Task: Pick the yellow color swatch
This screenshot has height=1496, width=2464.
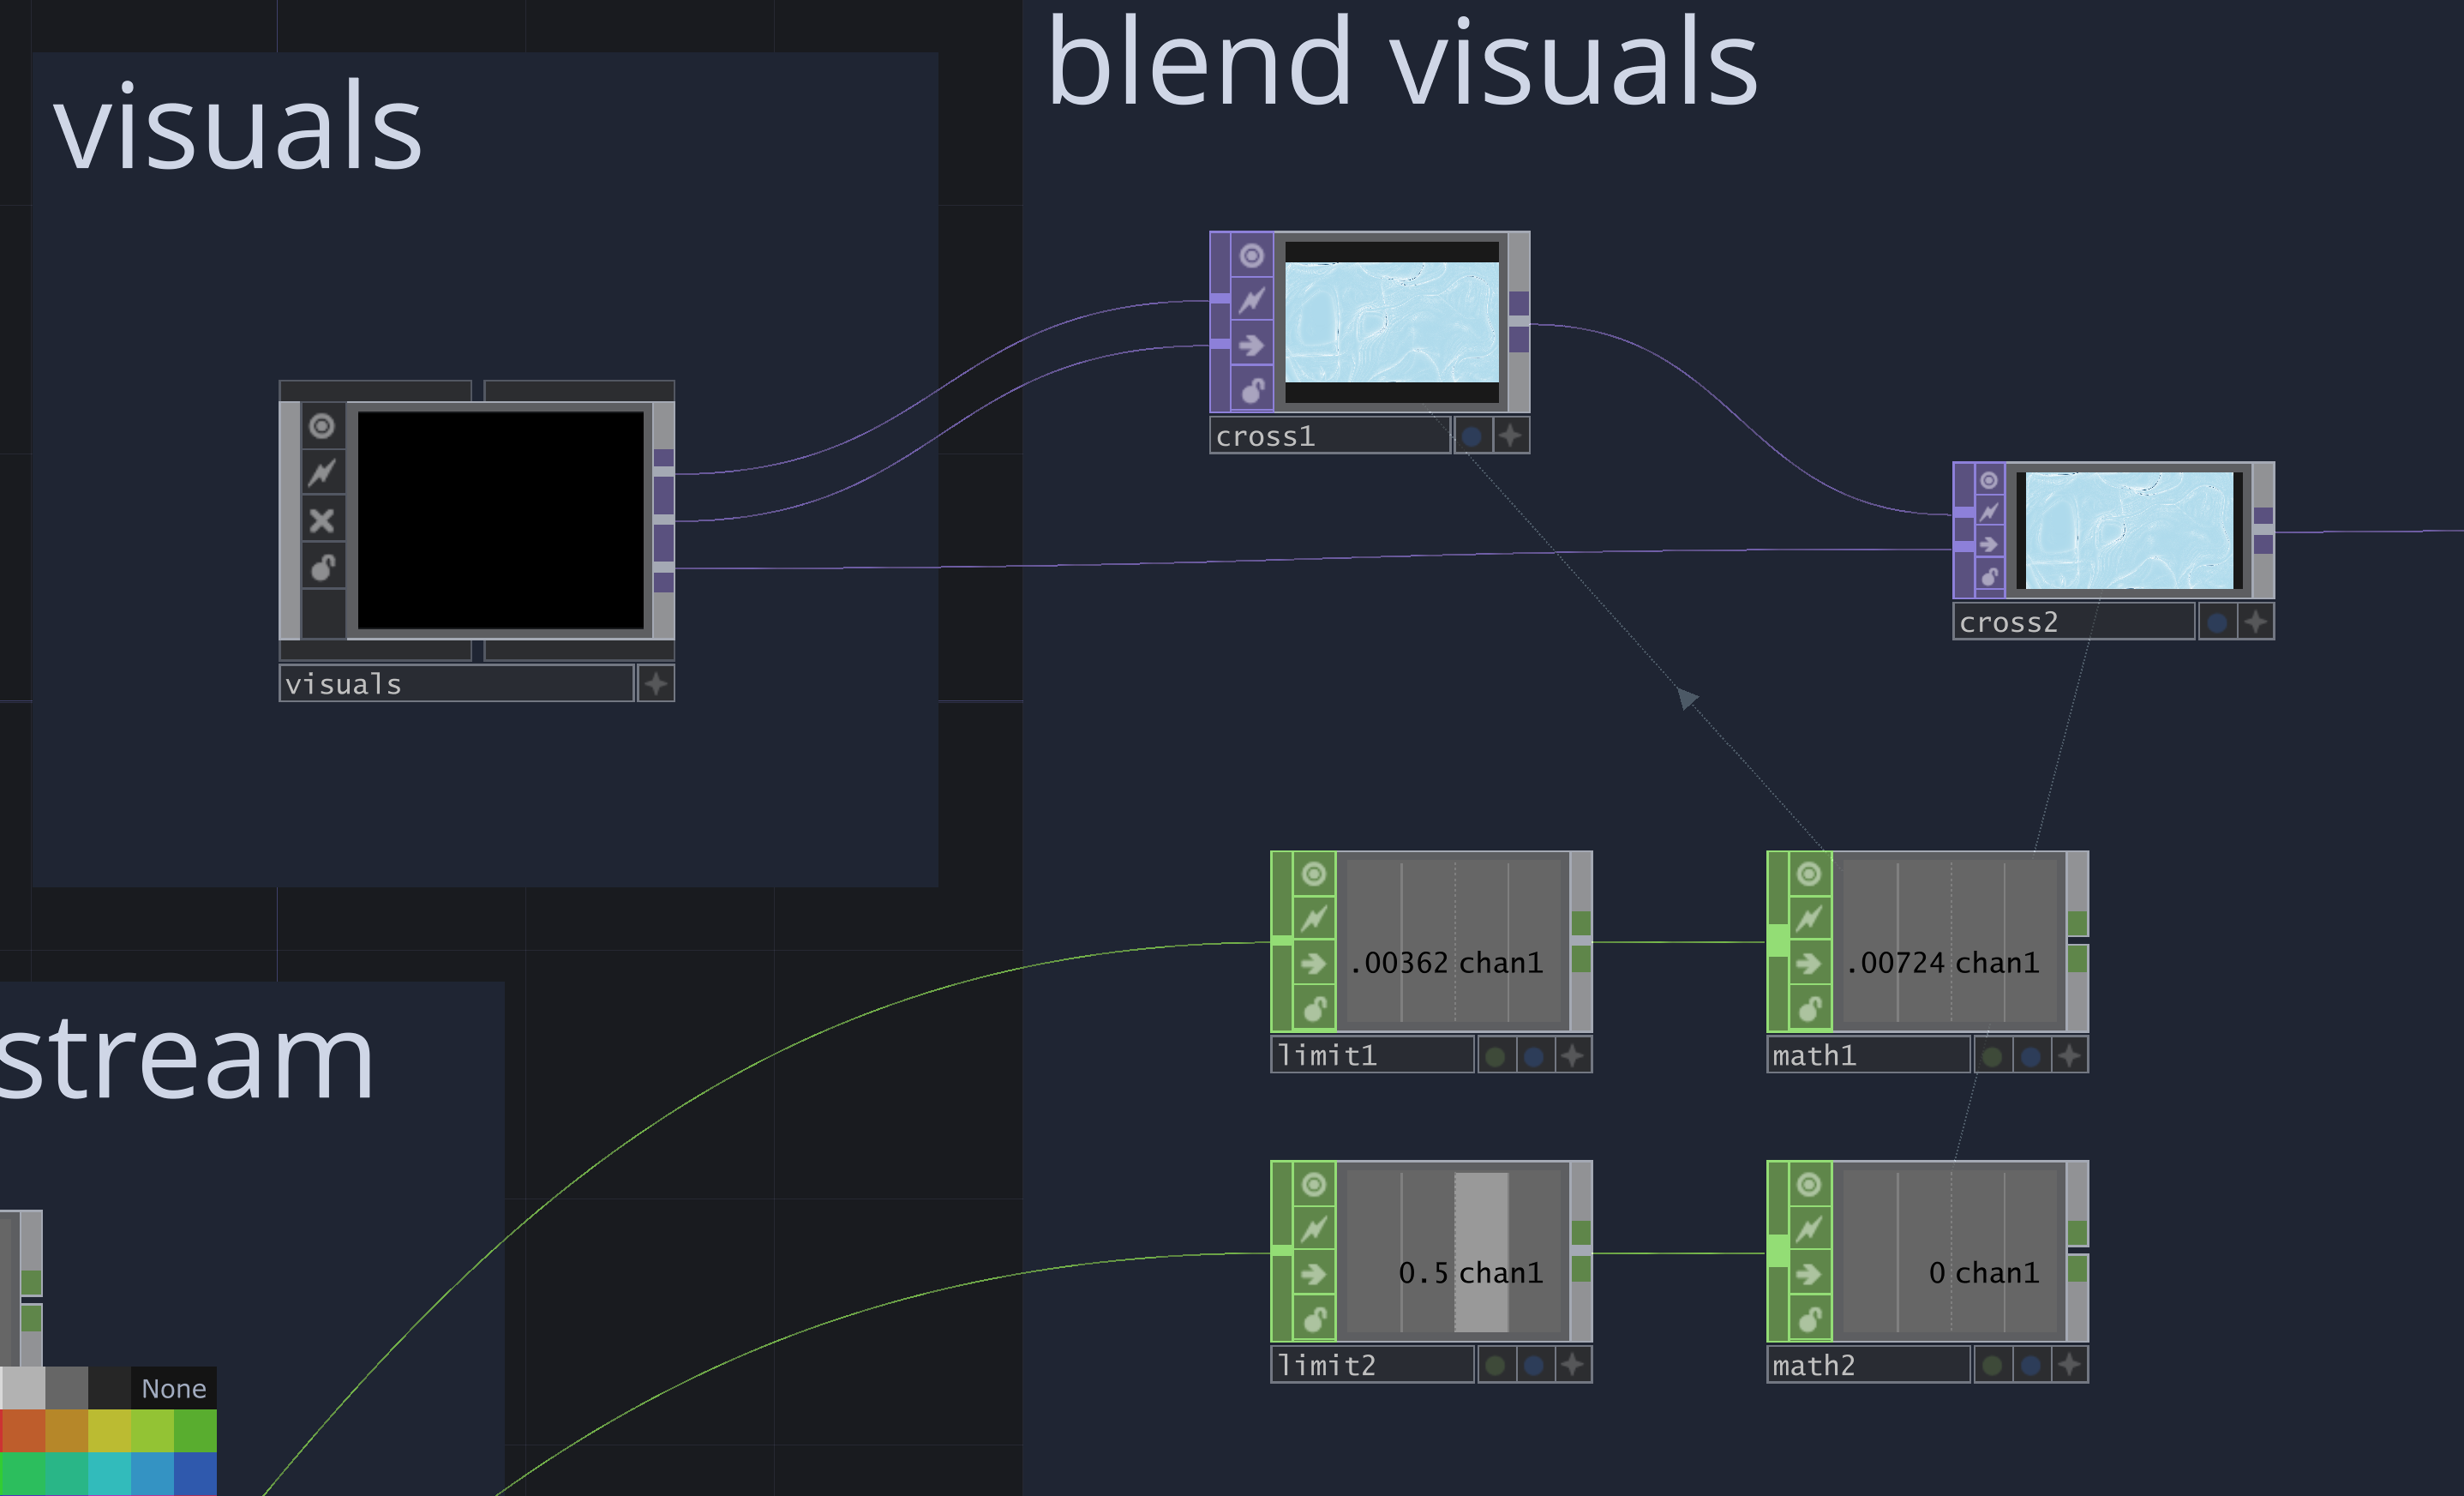Action: [109, 1430]
